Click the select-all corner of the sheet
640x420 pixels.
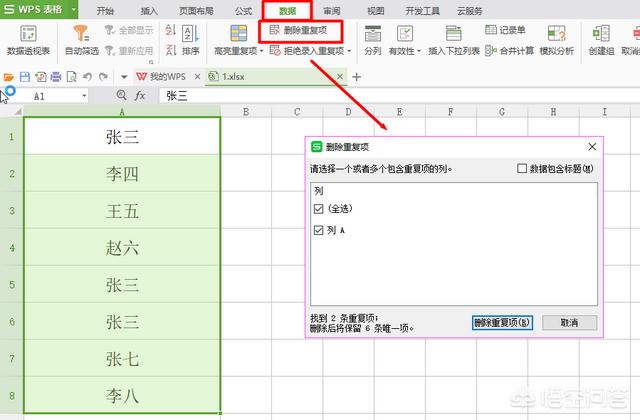pos(17,111)
